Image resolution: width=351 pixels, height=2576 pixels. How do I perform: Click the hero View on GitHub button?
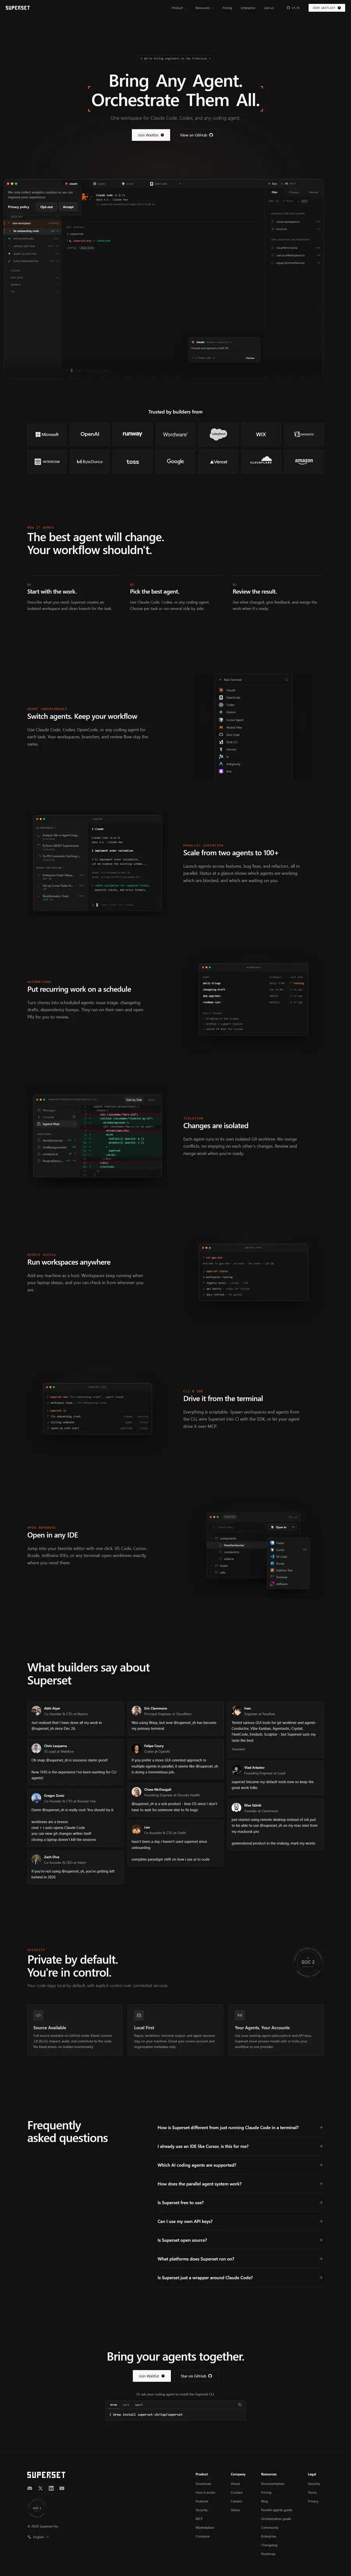pos(196,135)
